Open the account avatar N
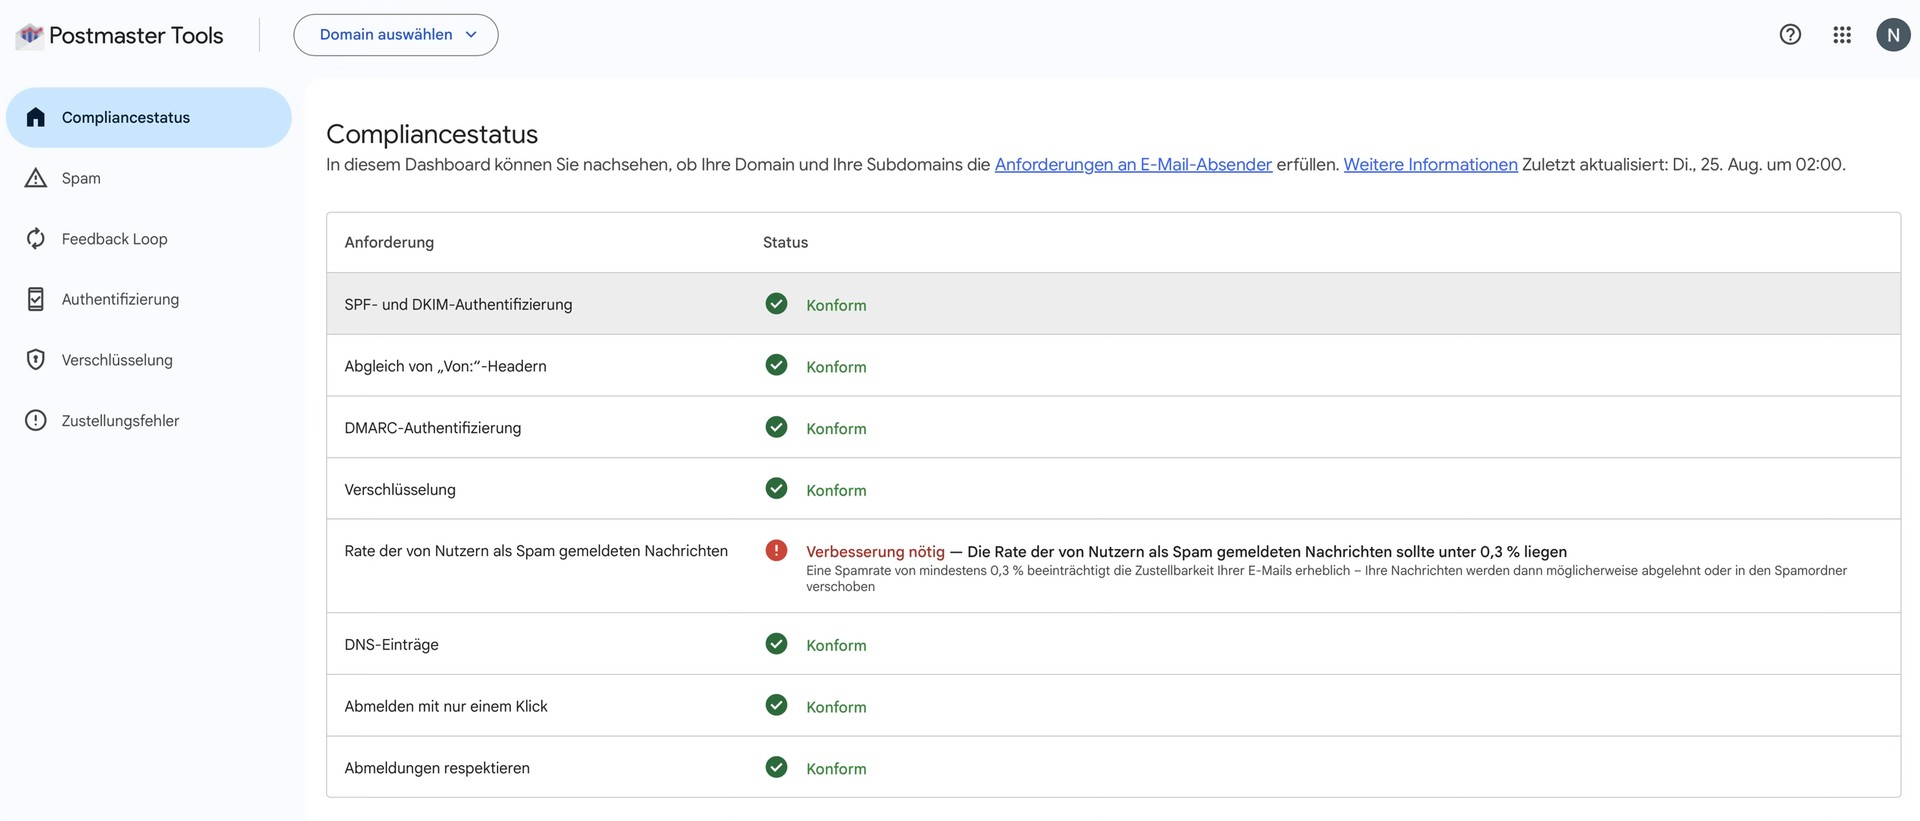This screenshot has height=821, width=1920. tap(1893, 35)
